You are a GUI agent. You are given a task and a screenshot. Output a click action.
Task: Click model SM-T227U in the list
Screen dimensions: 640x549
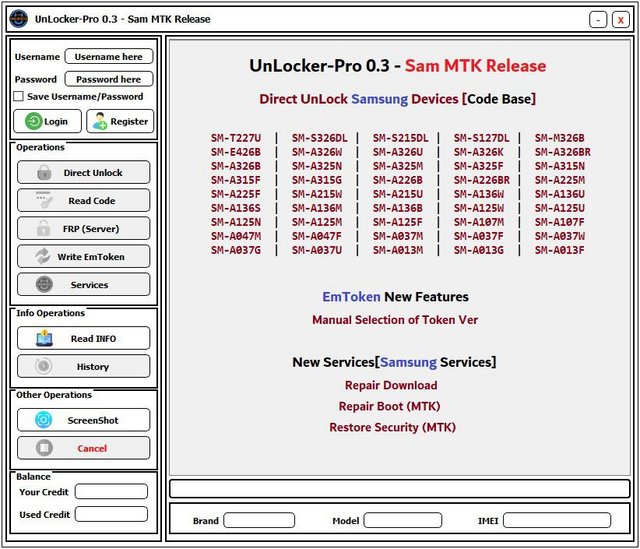[x=236, y=138]
